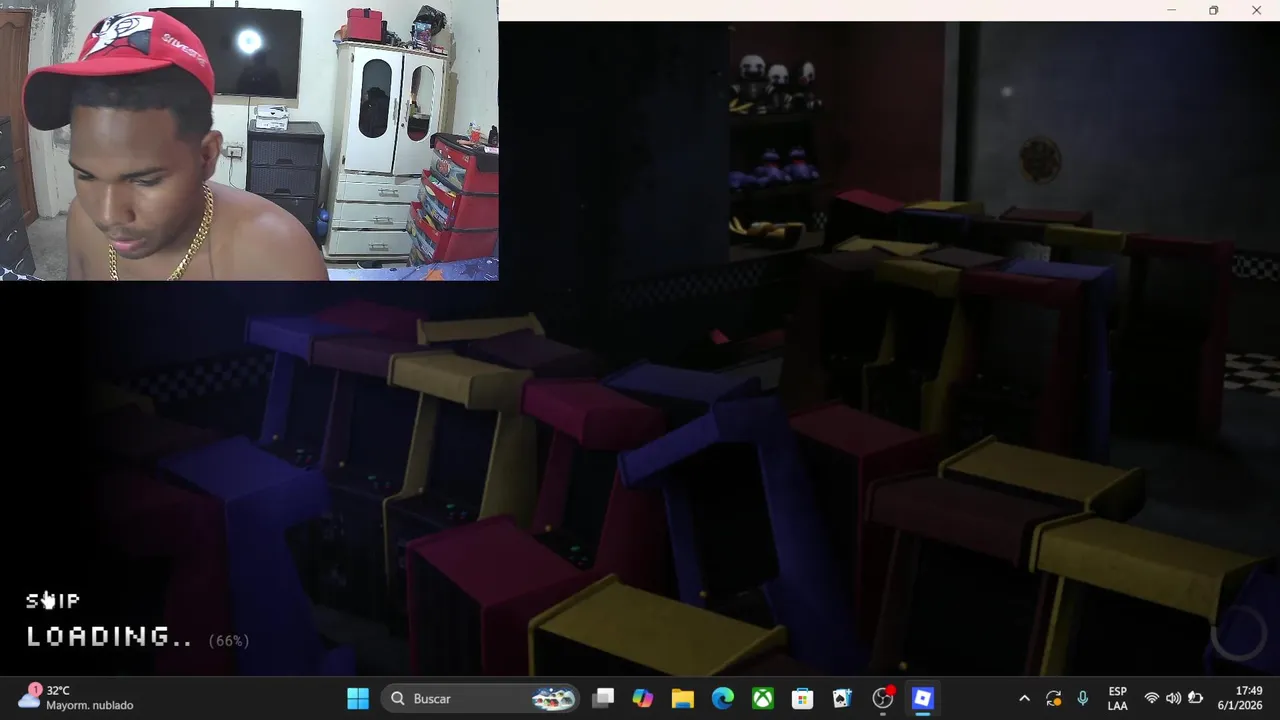Image resolution: width=1280 pixels, height=720 pixels.
Task: Click the SKIP button on loading screen
Action: tap(53, 601)
